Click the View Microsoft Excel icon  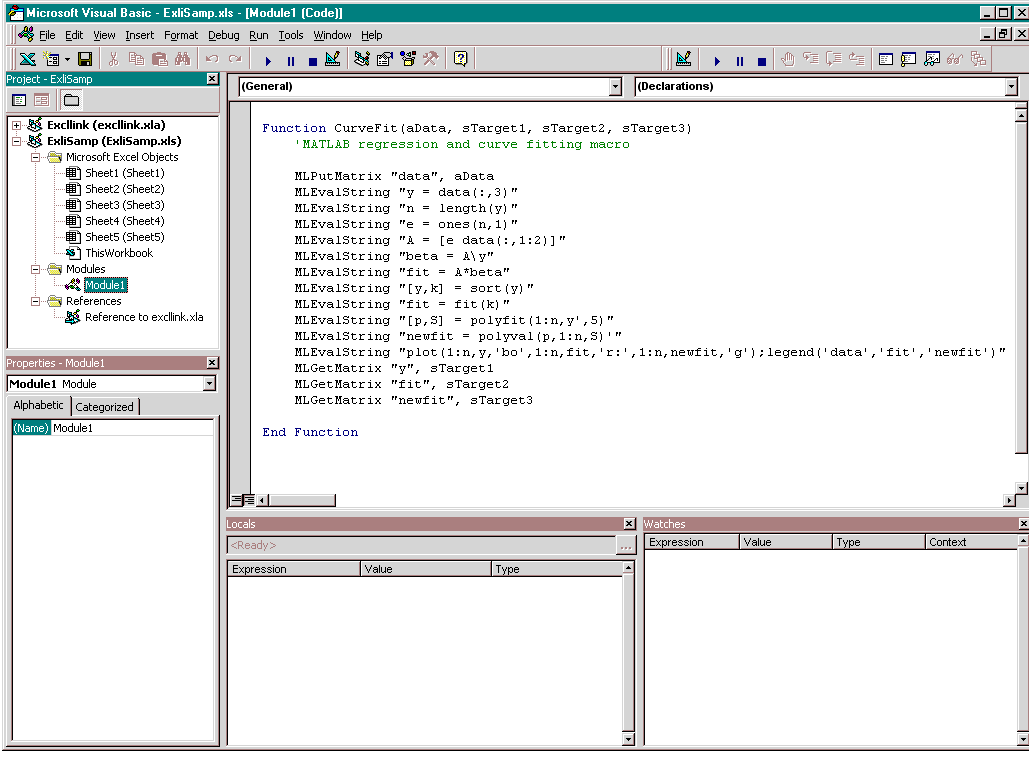[x=27, y=60]
